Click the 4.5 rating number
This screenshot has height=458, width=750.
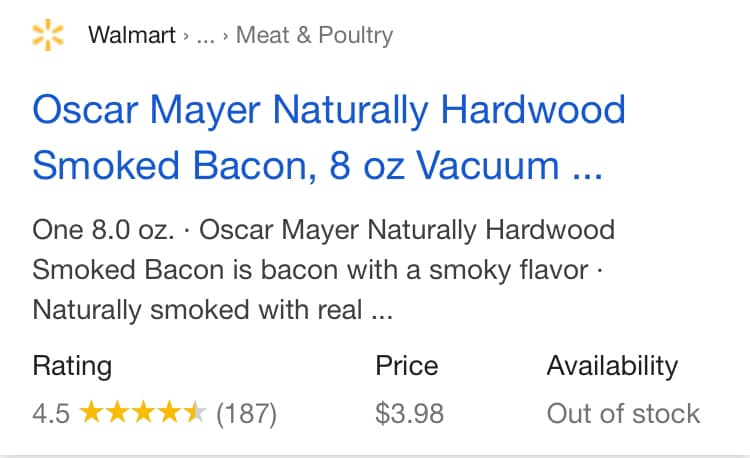click(51, 413)
